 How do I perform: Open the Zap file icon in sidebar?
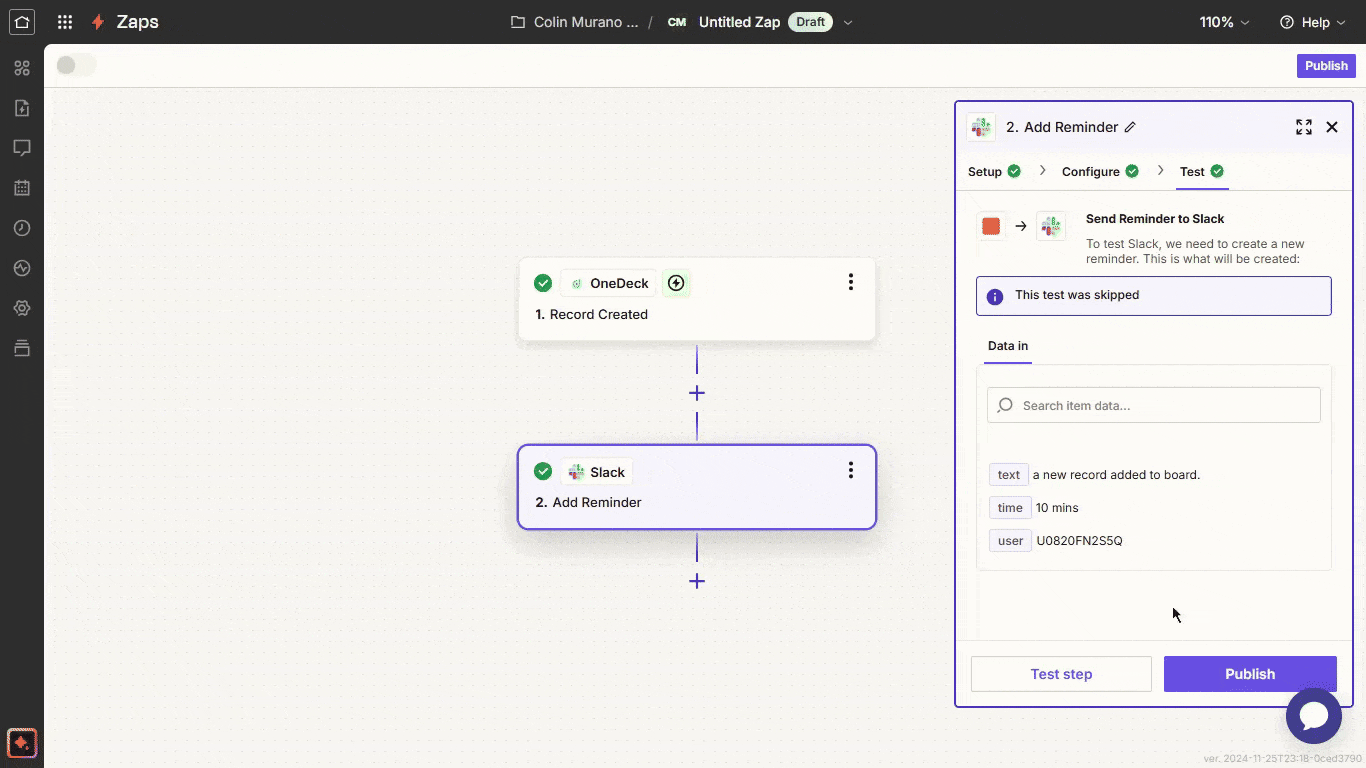tap(22, 108)
